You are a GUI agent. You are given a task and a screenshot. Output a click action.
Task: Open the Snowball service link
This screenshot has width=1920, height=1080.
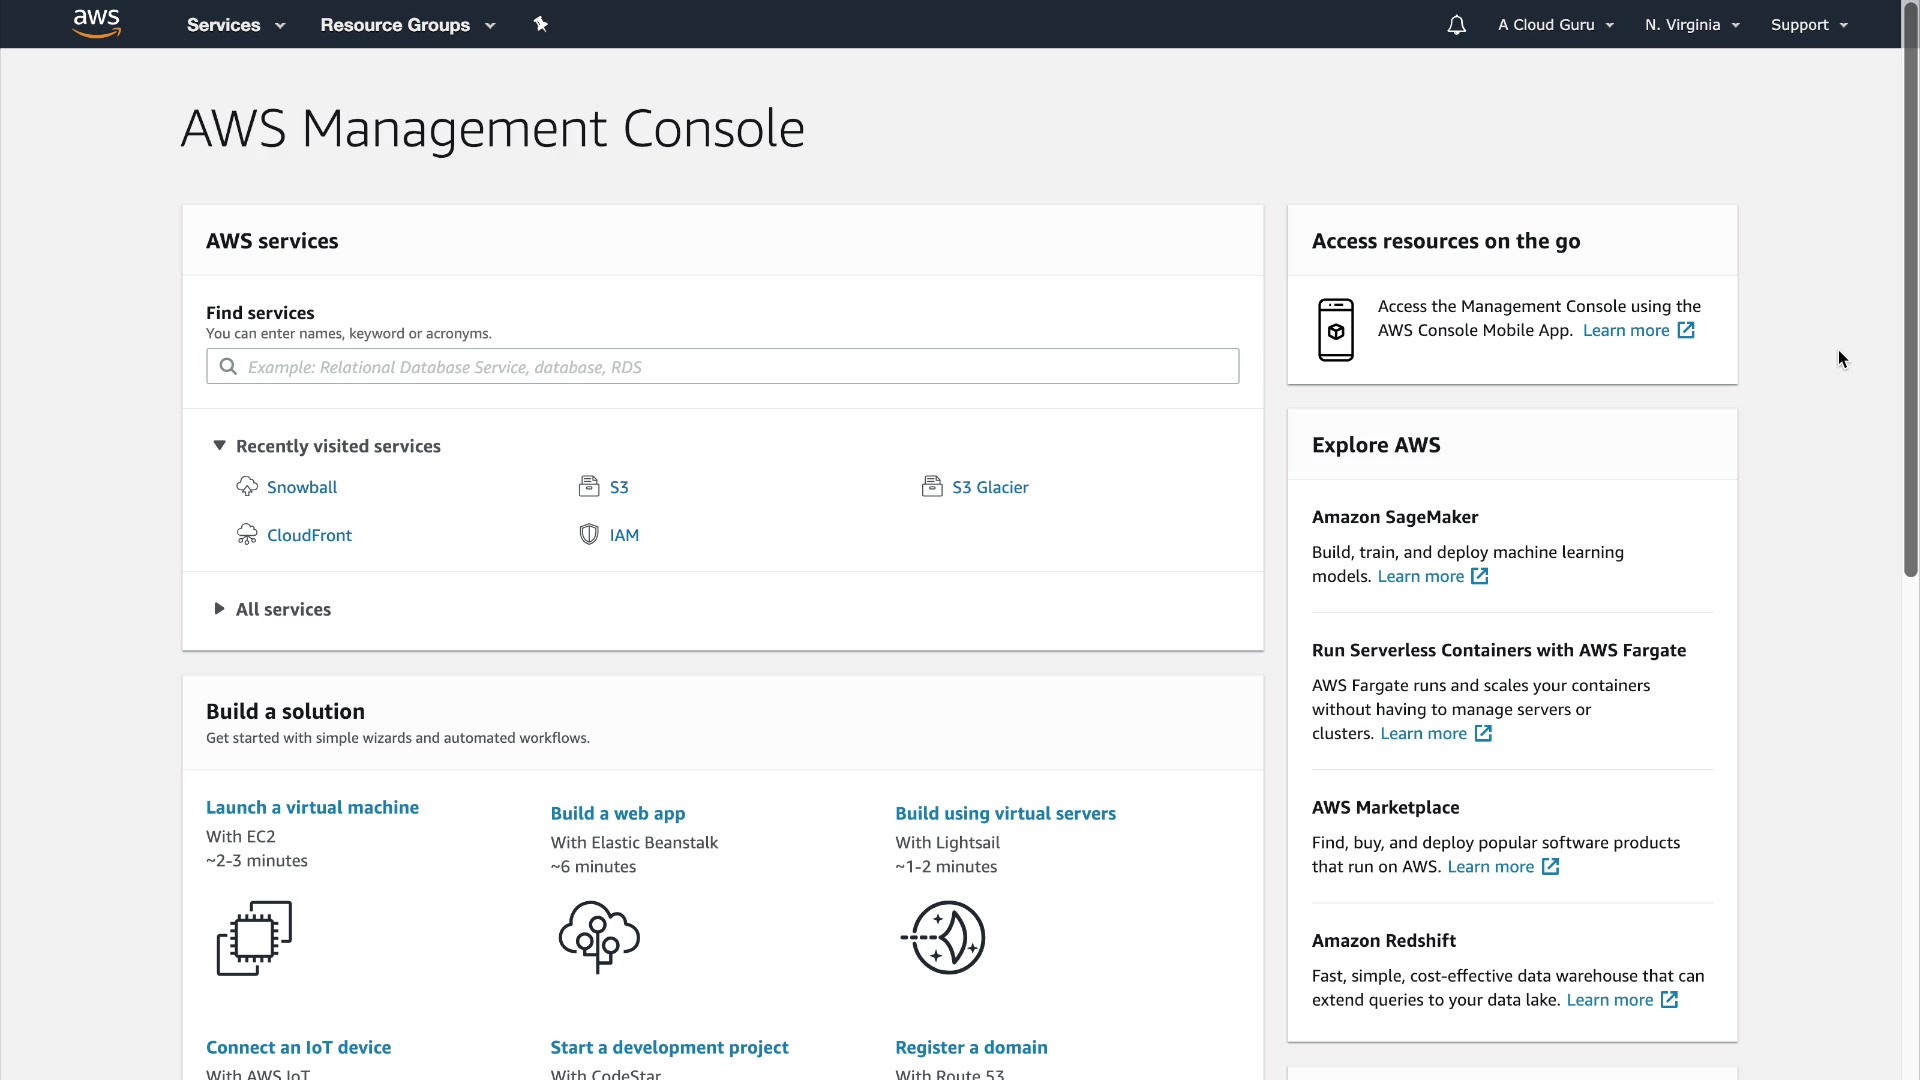click(x=301, y=487)
